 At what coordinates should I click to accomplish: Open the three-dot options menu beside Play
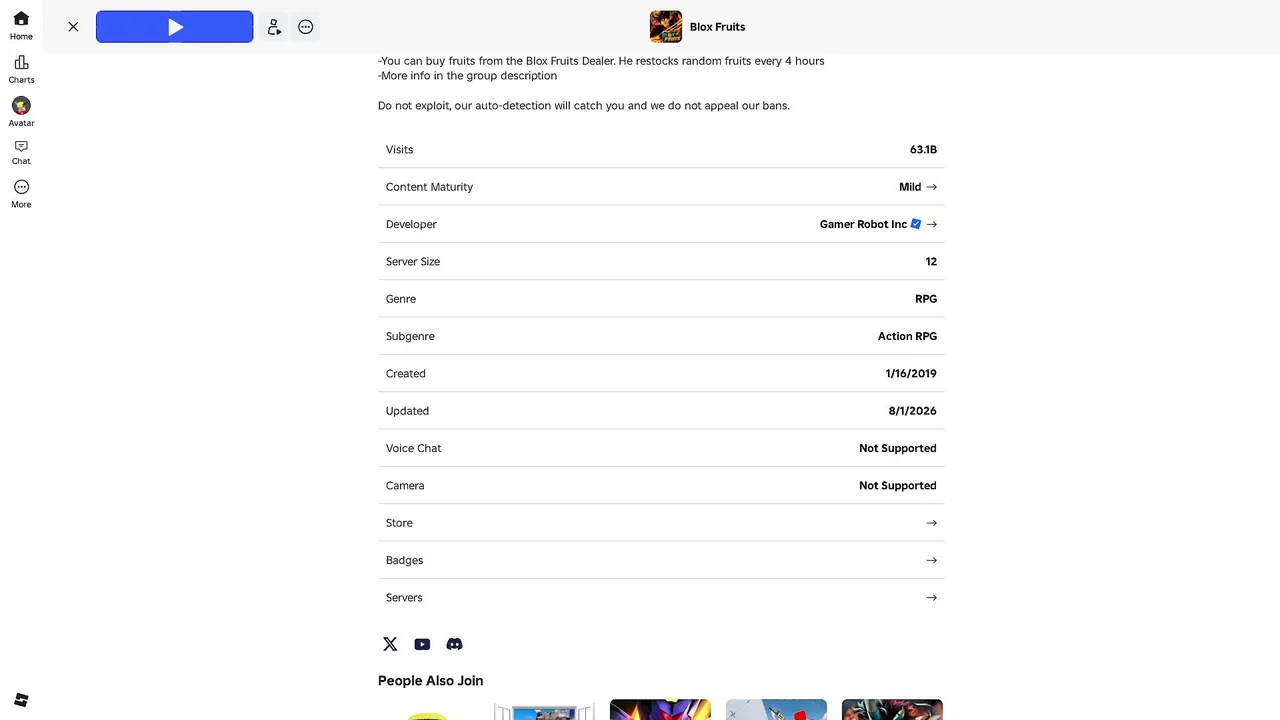(x=306, y=27)
